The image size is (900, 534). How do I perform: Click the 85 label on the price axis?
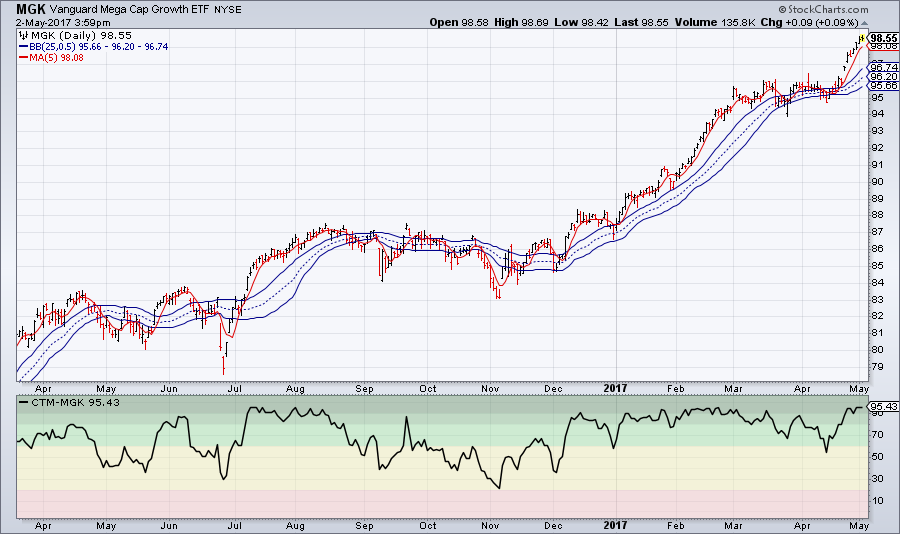click(x=878, y=265)
